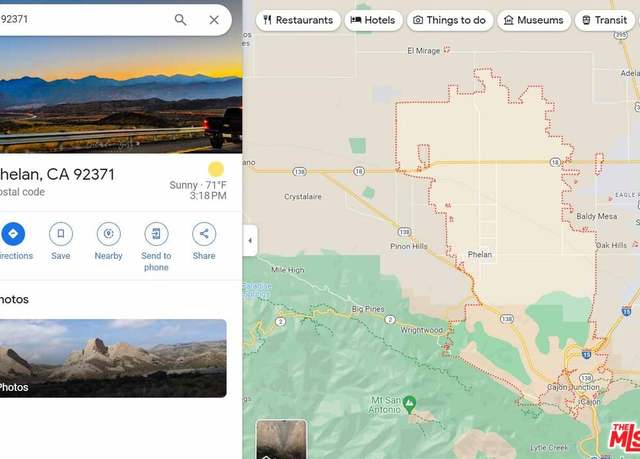This screenshot has width=640, height=459.
Task: Clear the search with X icon
Action: pyautogui.click(x=214, y=20)
